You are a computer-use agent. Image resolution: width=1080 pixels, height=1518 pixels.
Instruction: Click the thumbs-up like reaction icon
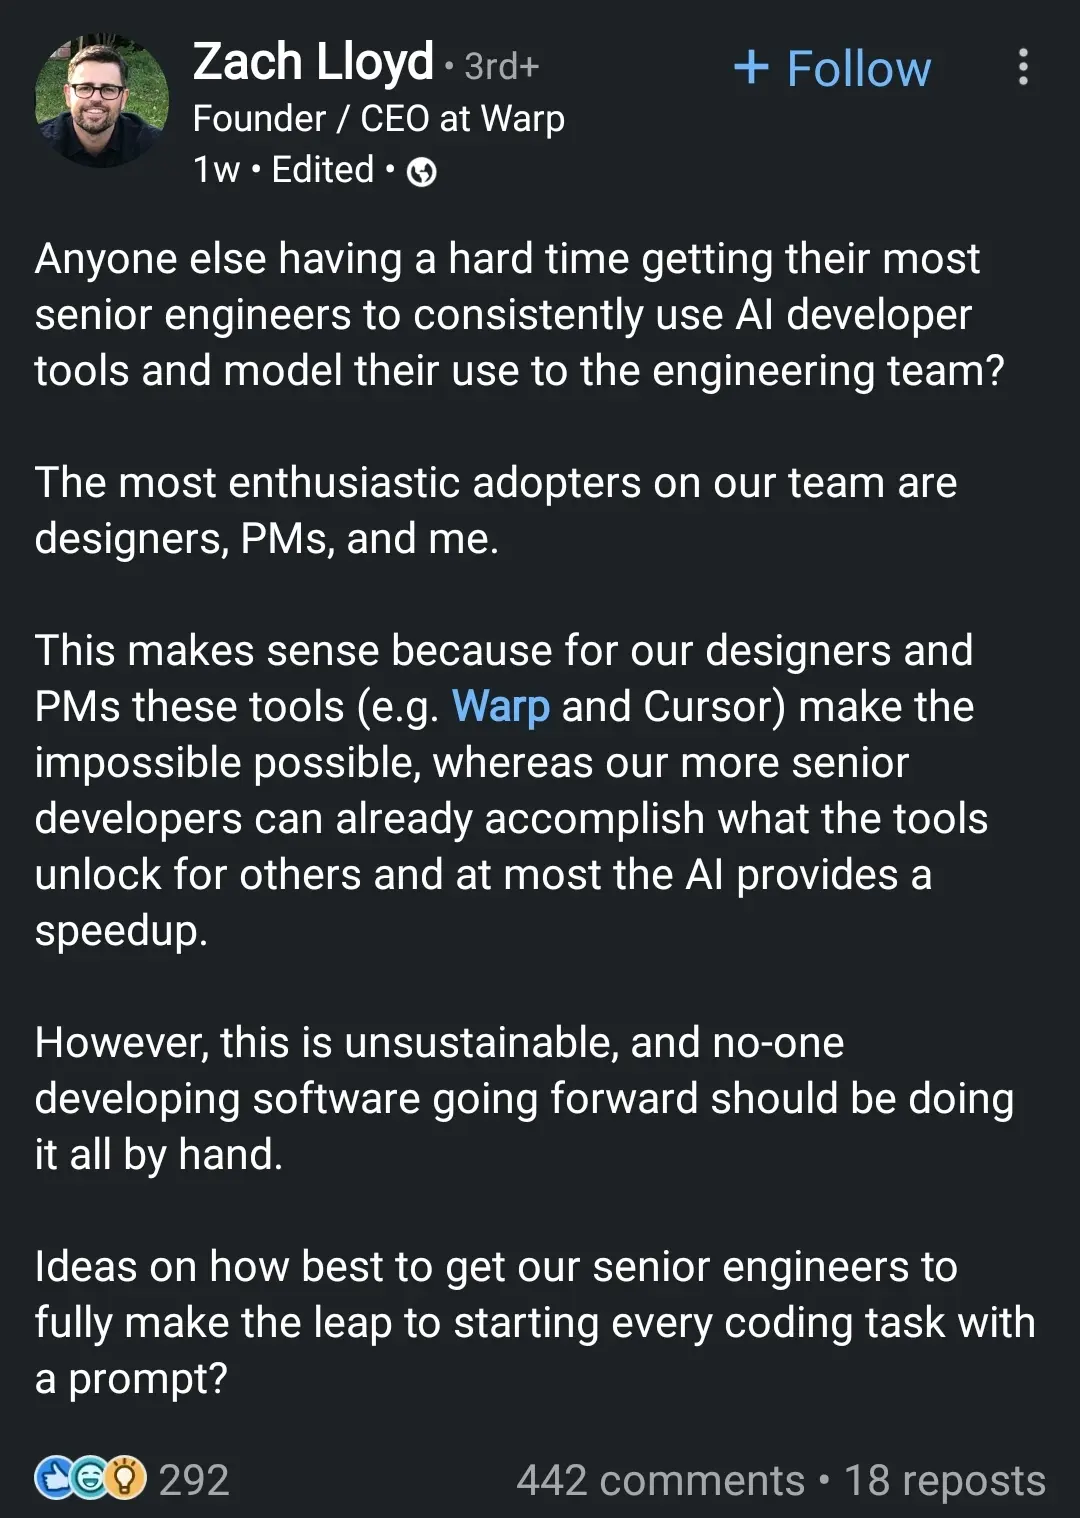coord(55,1478)
